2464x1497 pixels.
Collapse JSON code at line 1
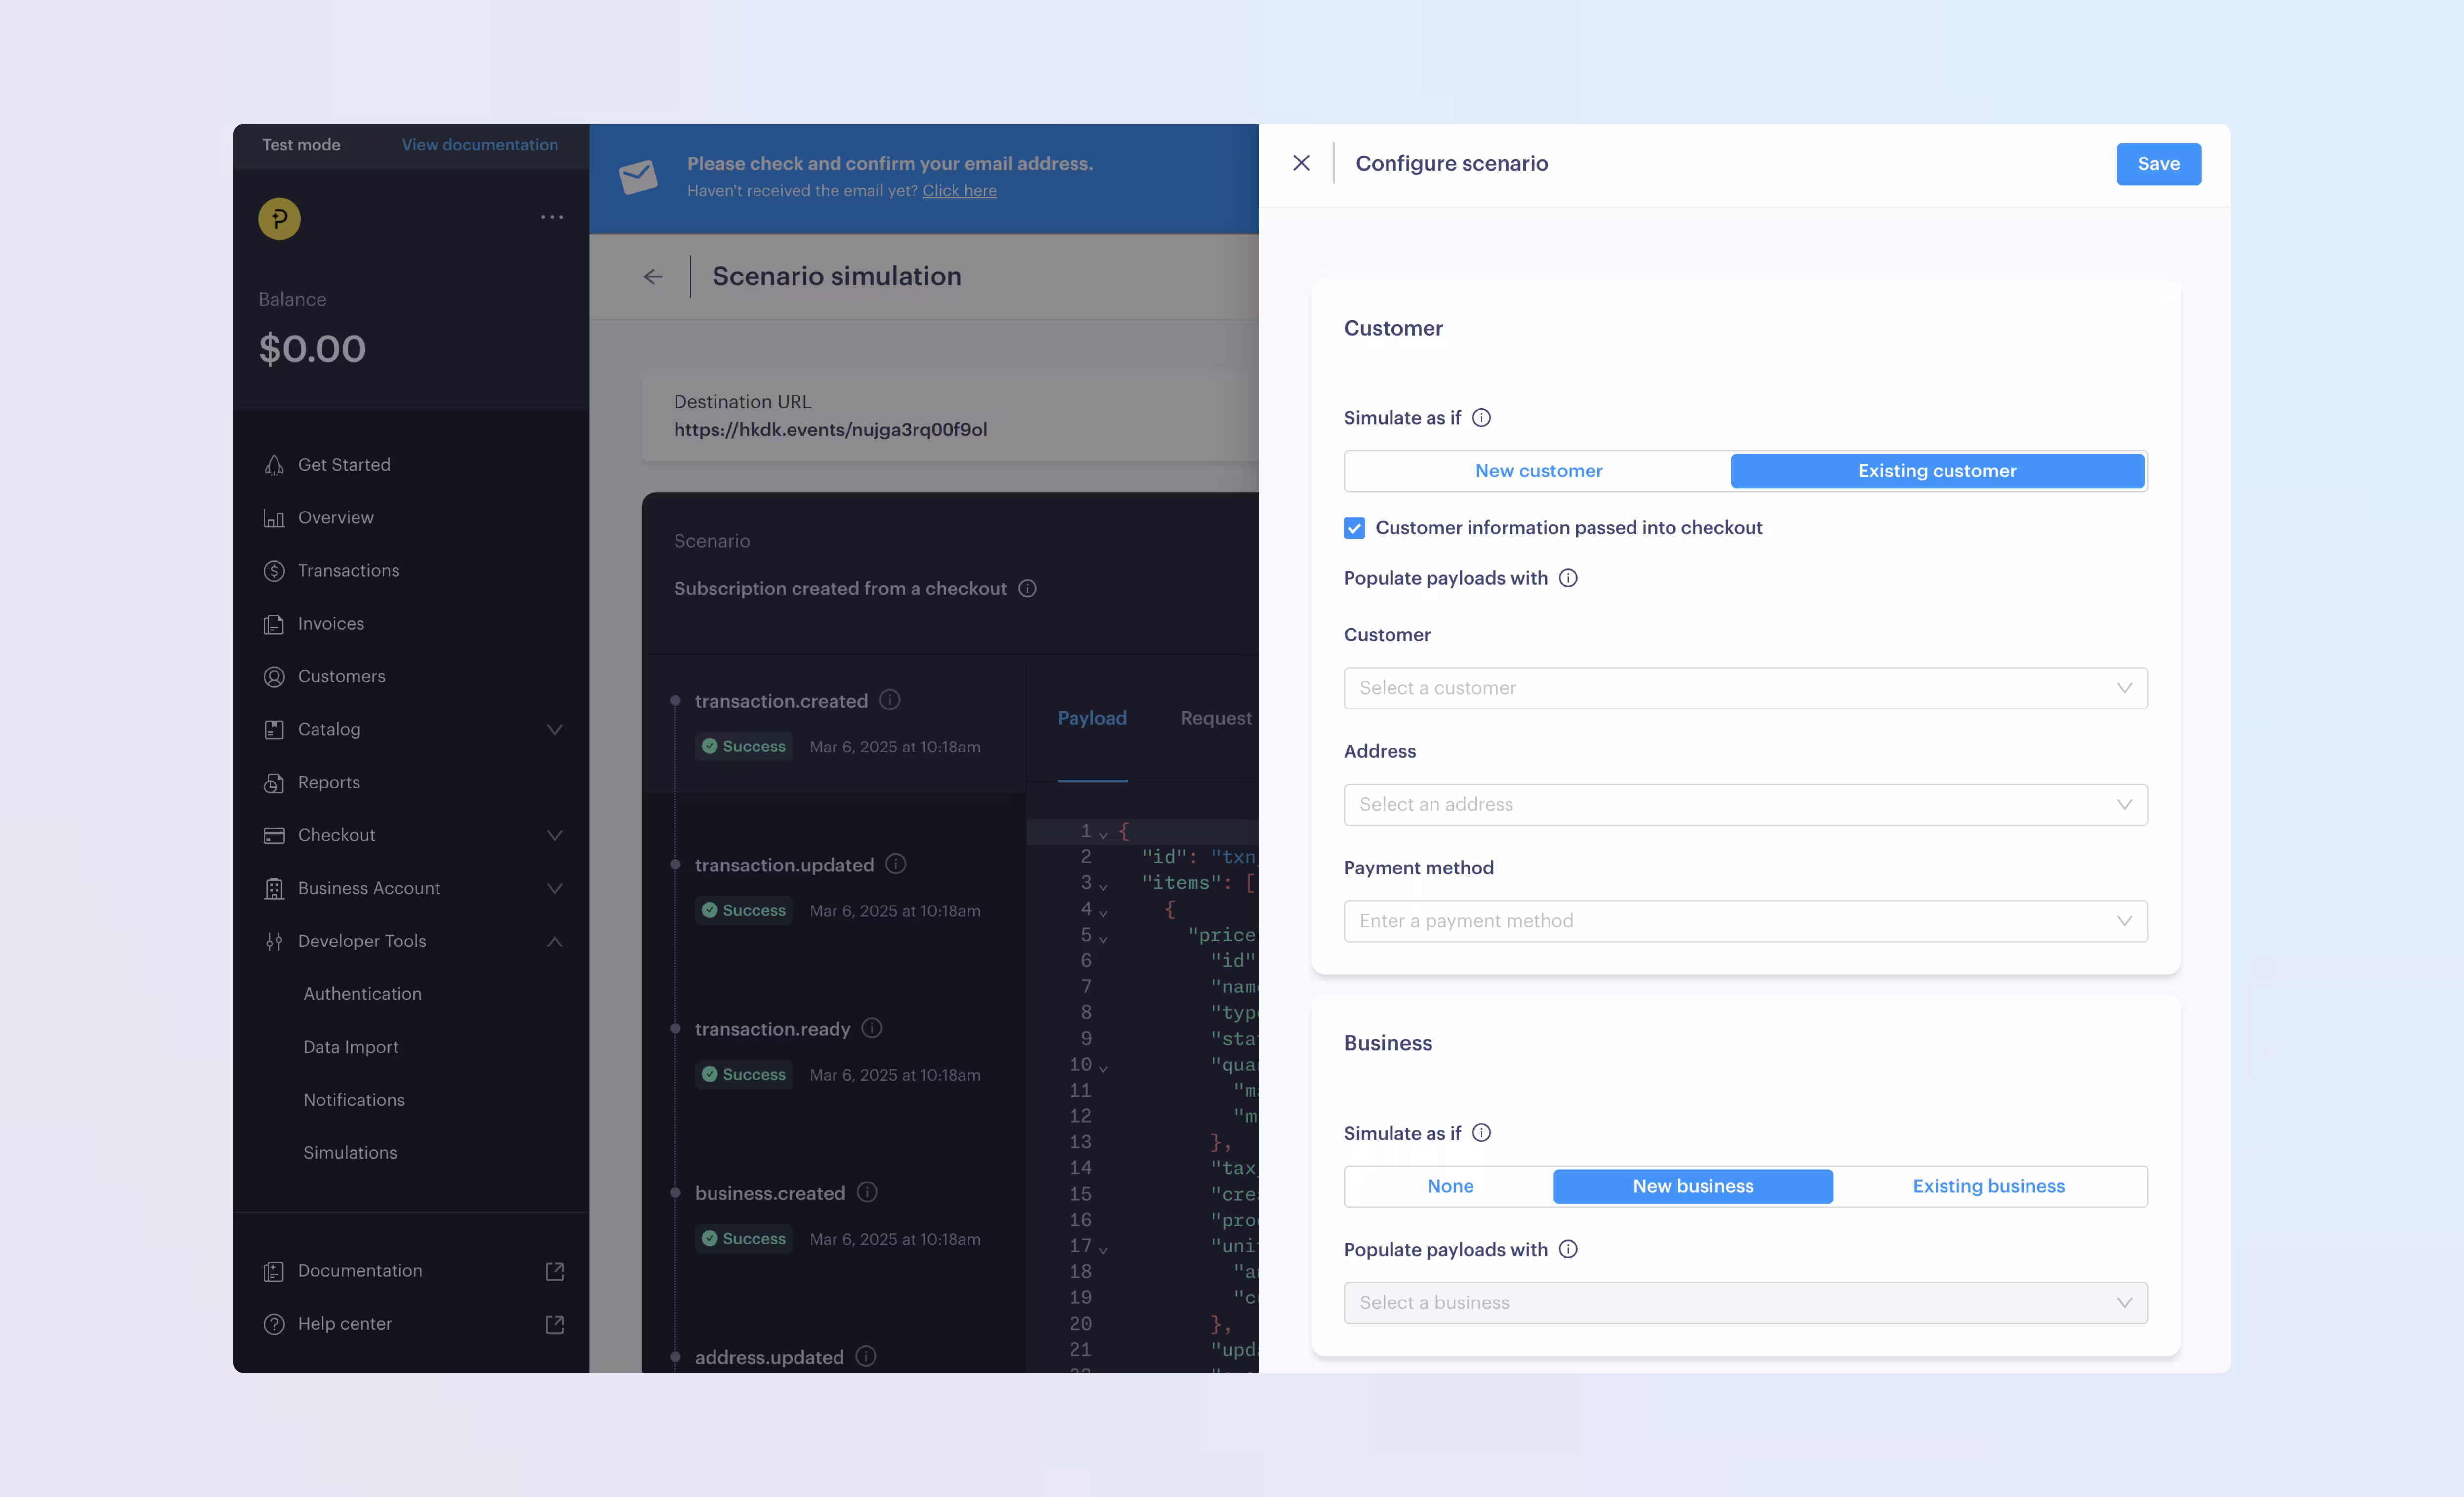(x=1103, y=834)
